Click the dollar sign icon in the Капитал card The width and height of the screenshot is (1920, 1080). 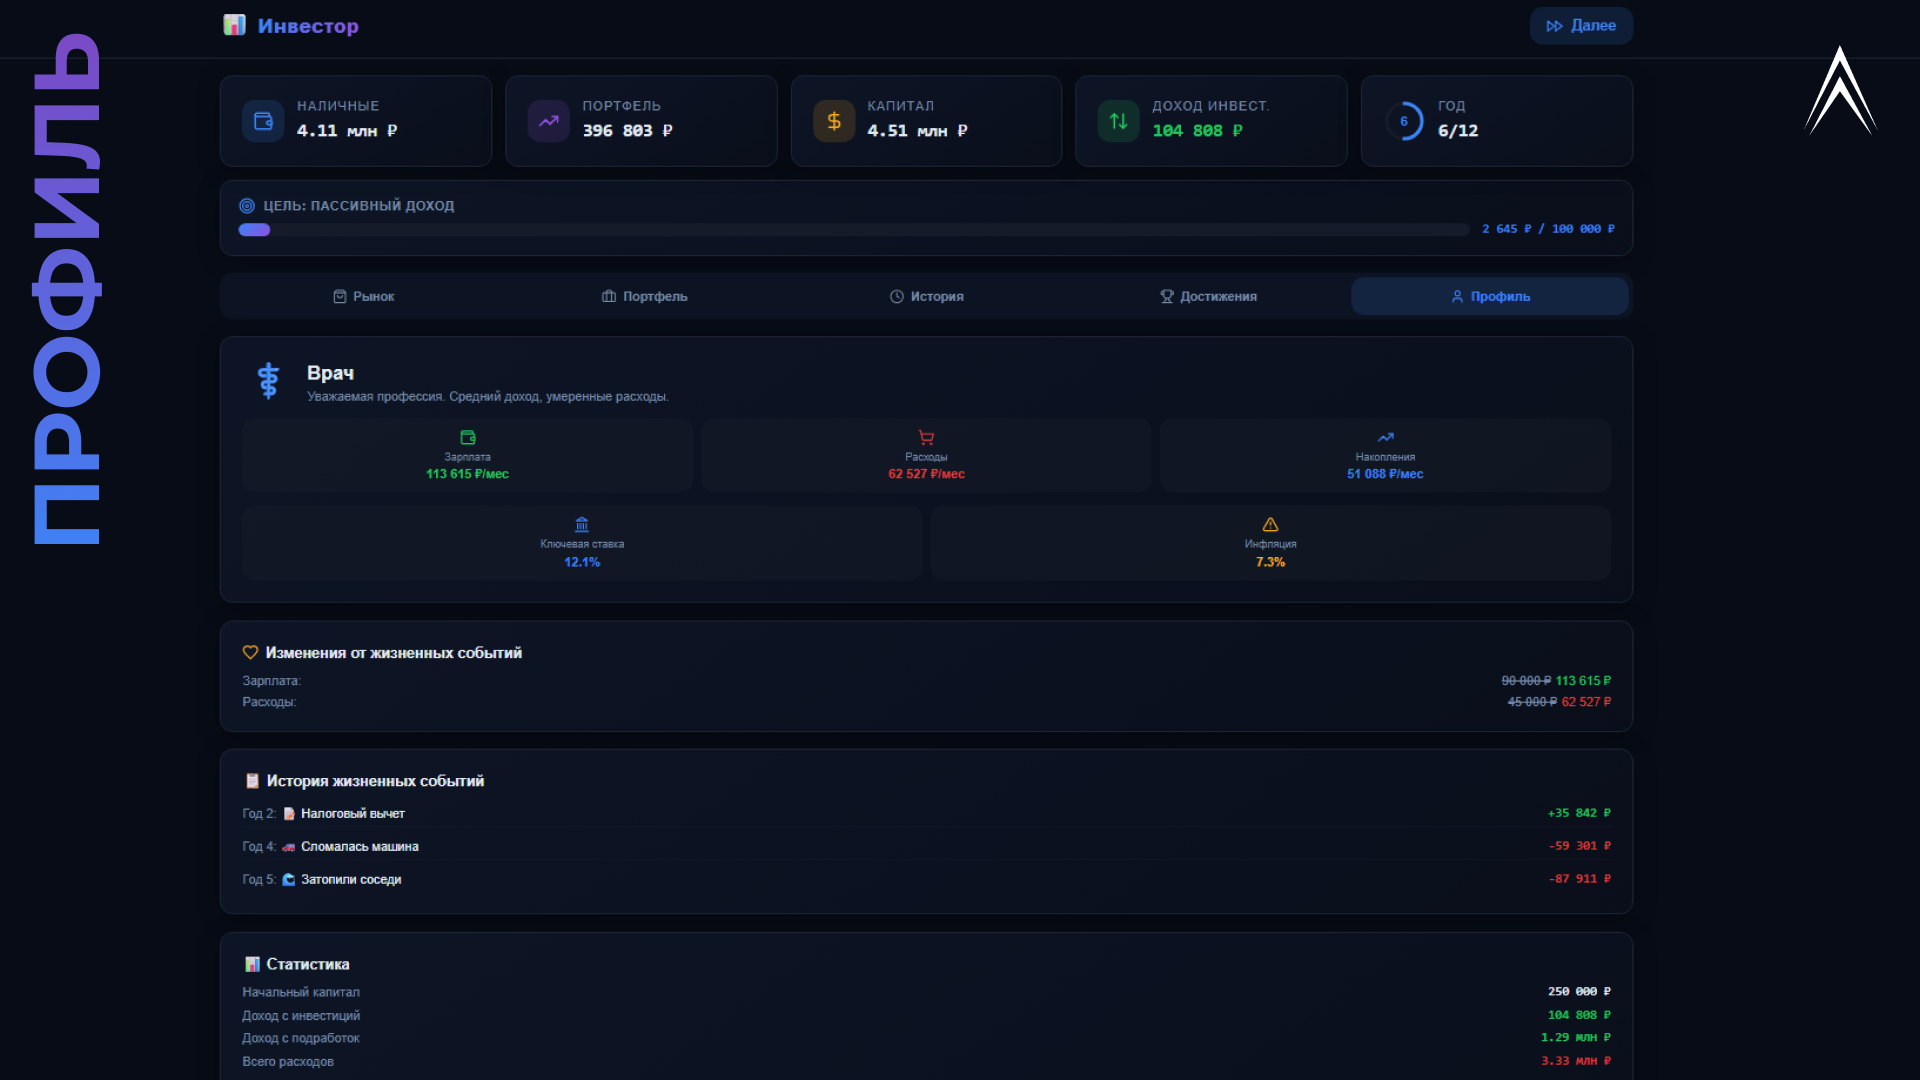click(x=833, y=121)
